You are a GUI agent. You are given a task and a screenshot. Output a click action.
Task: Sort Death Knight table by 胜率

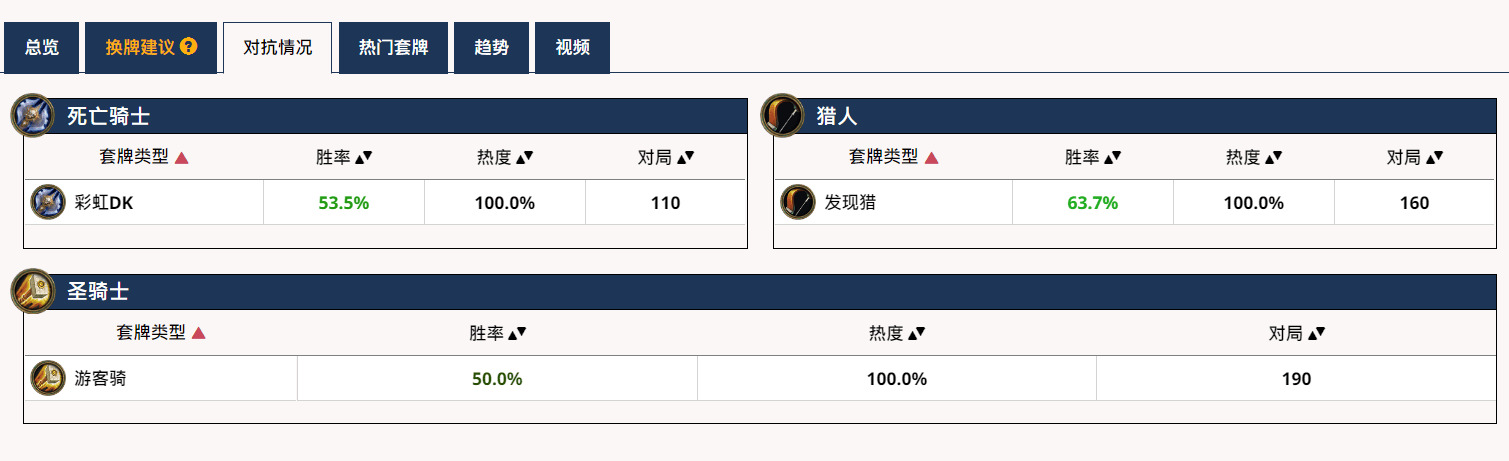tap(344, 157)
